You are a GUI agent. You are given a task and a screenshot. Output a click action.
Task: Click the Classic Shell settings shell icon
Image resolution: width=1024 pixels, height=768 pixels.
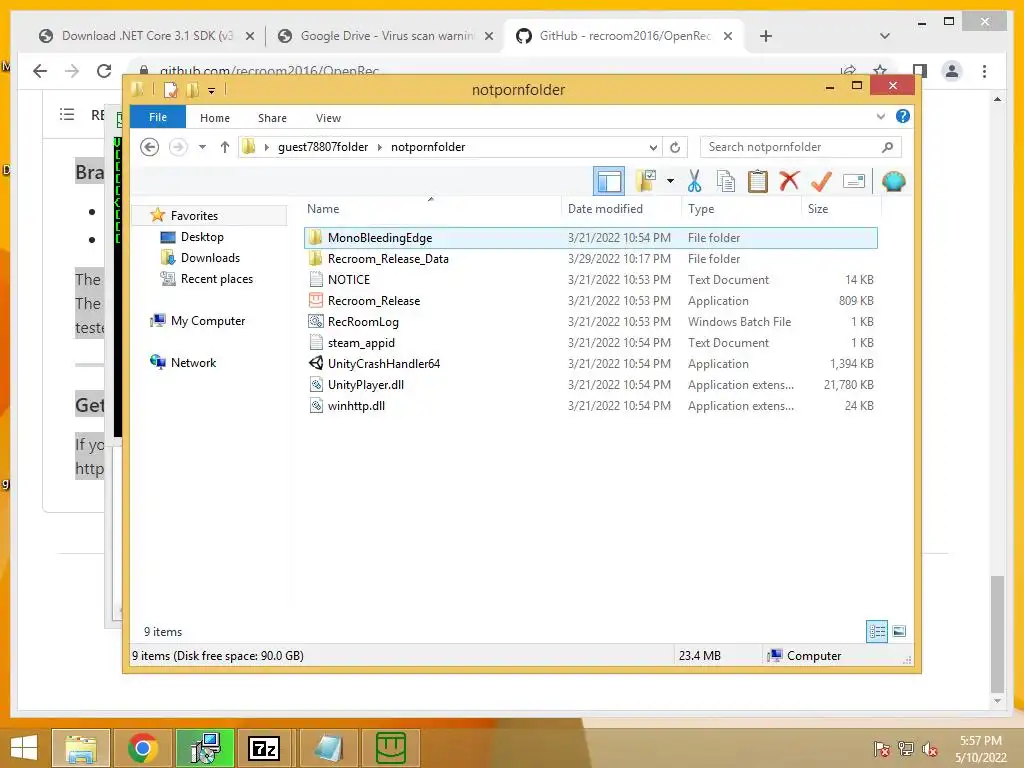click(x=893, y=181)
